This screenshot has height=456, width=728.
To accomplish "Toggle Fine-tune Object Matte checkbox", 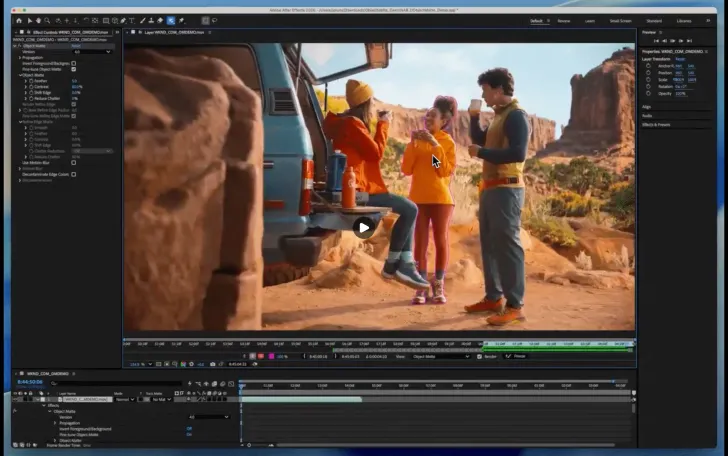I will (x=74, y=69).
